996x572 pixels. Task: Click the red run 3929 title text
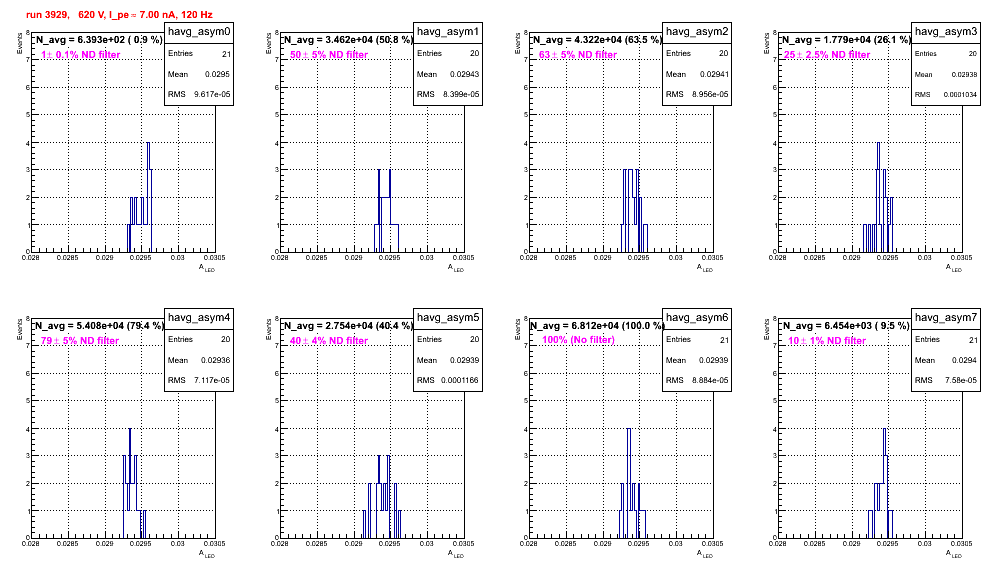click(x=119, y=14)
